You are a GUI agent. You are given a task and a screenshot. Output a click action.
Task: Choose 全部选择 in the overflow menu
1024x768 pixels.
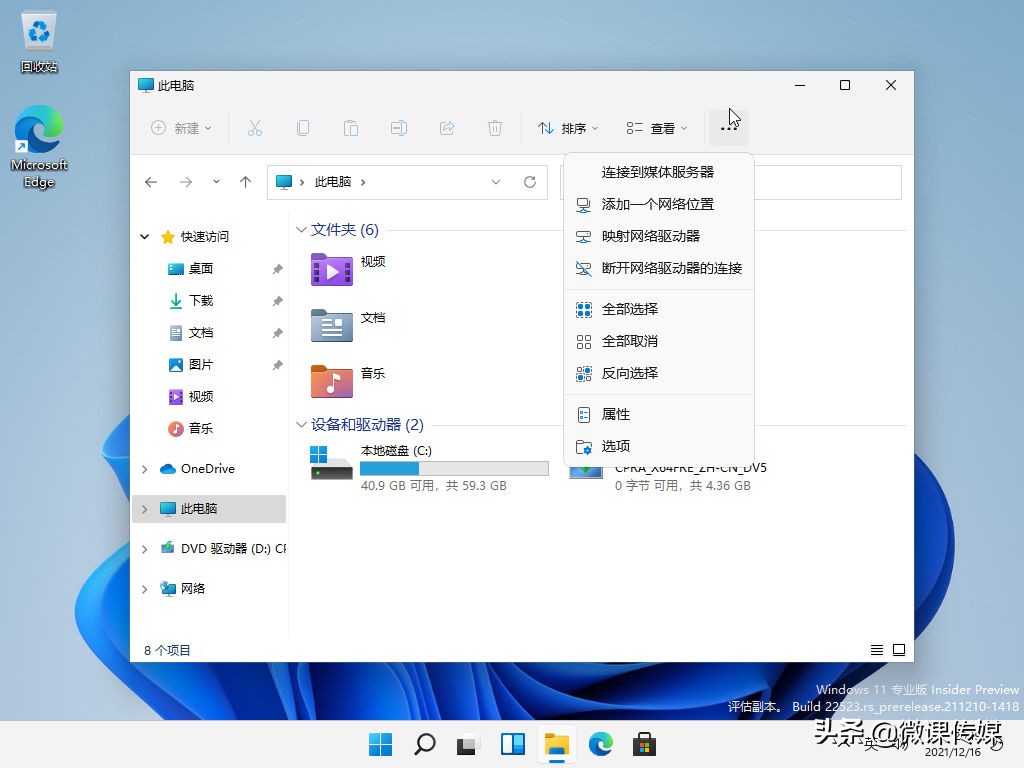(629, 309)
